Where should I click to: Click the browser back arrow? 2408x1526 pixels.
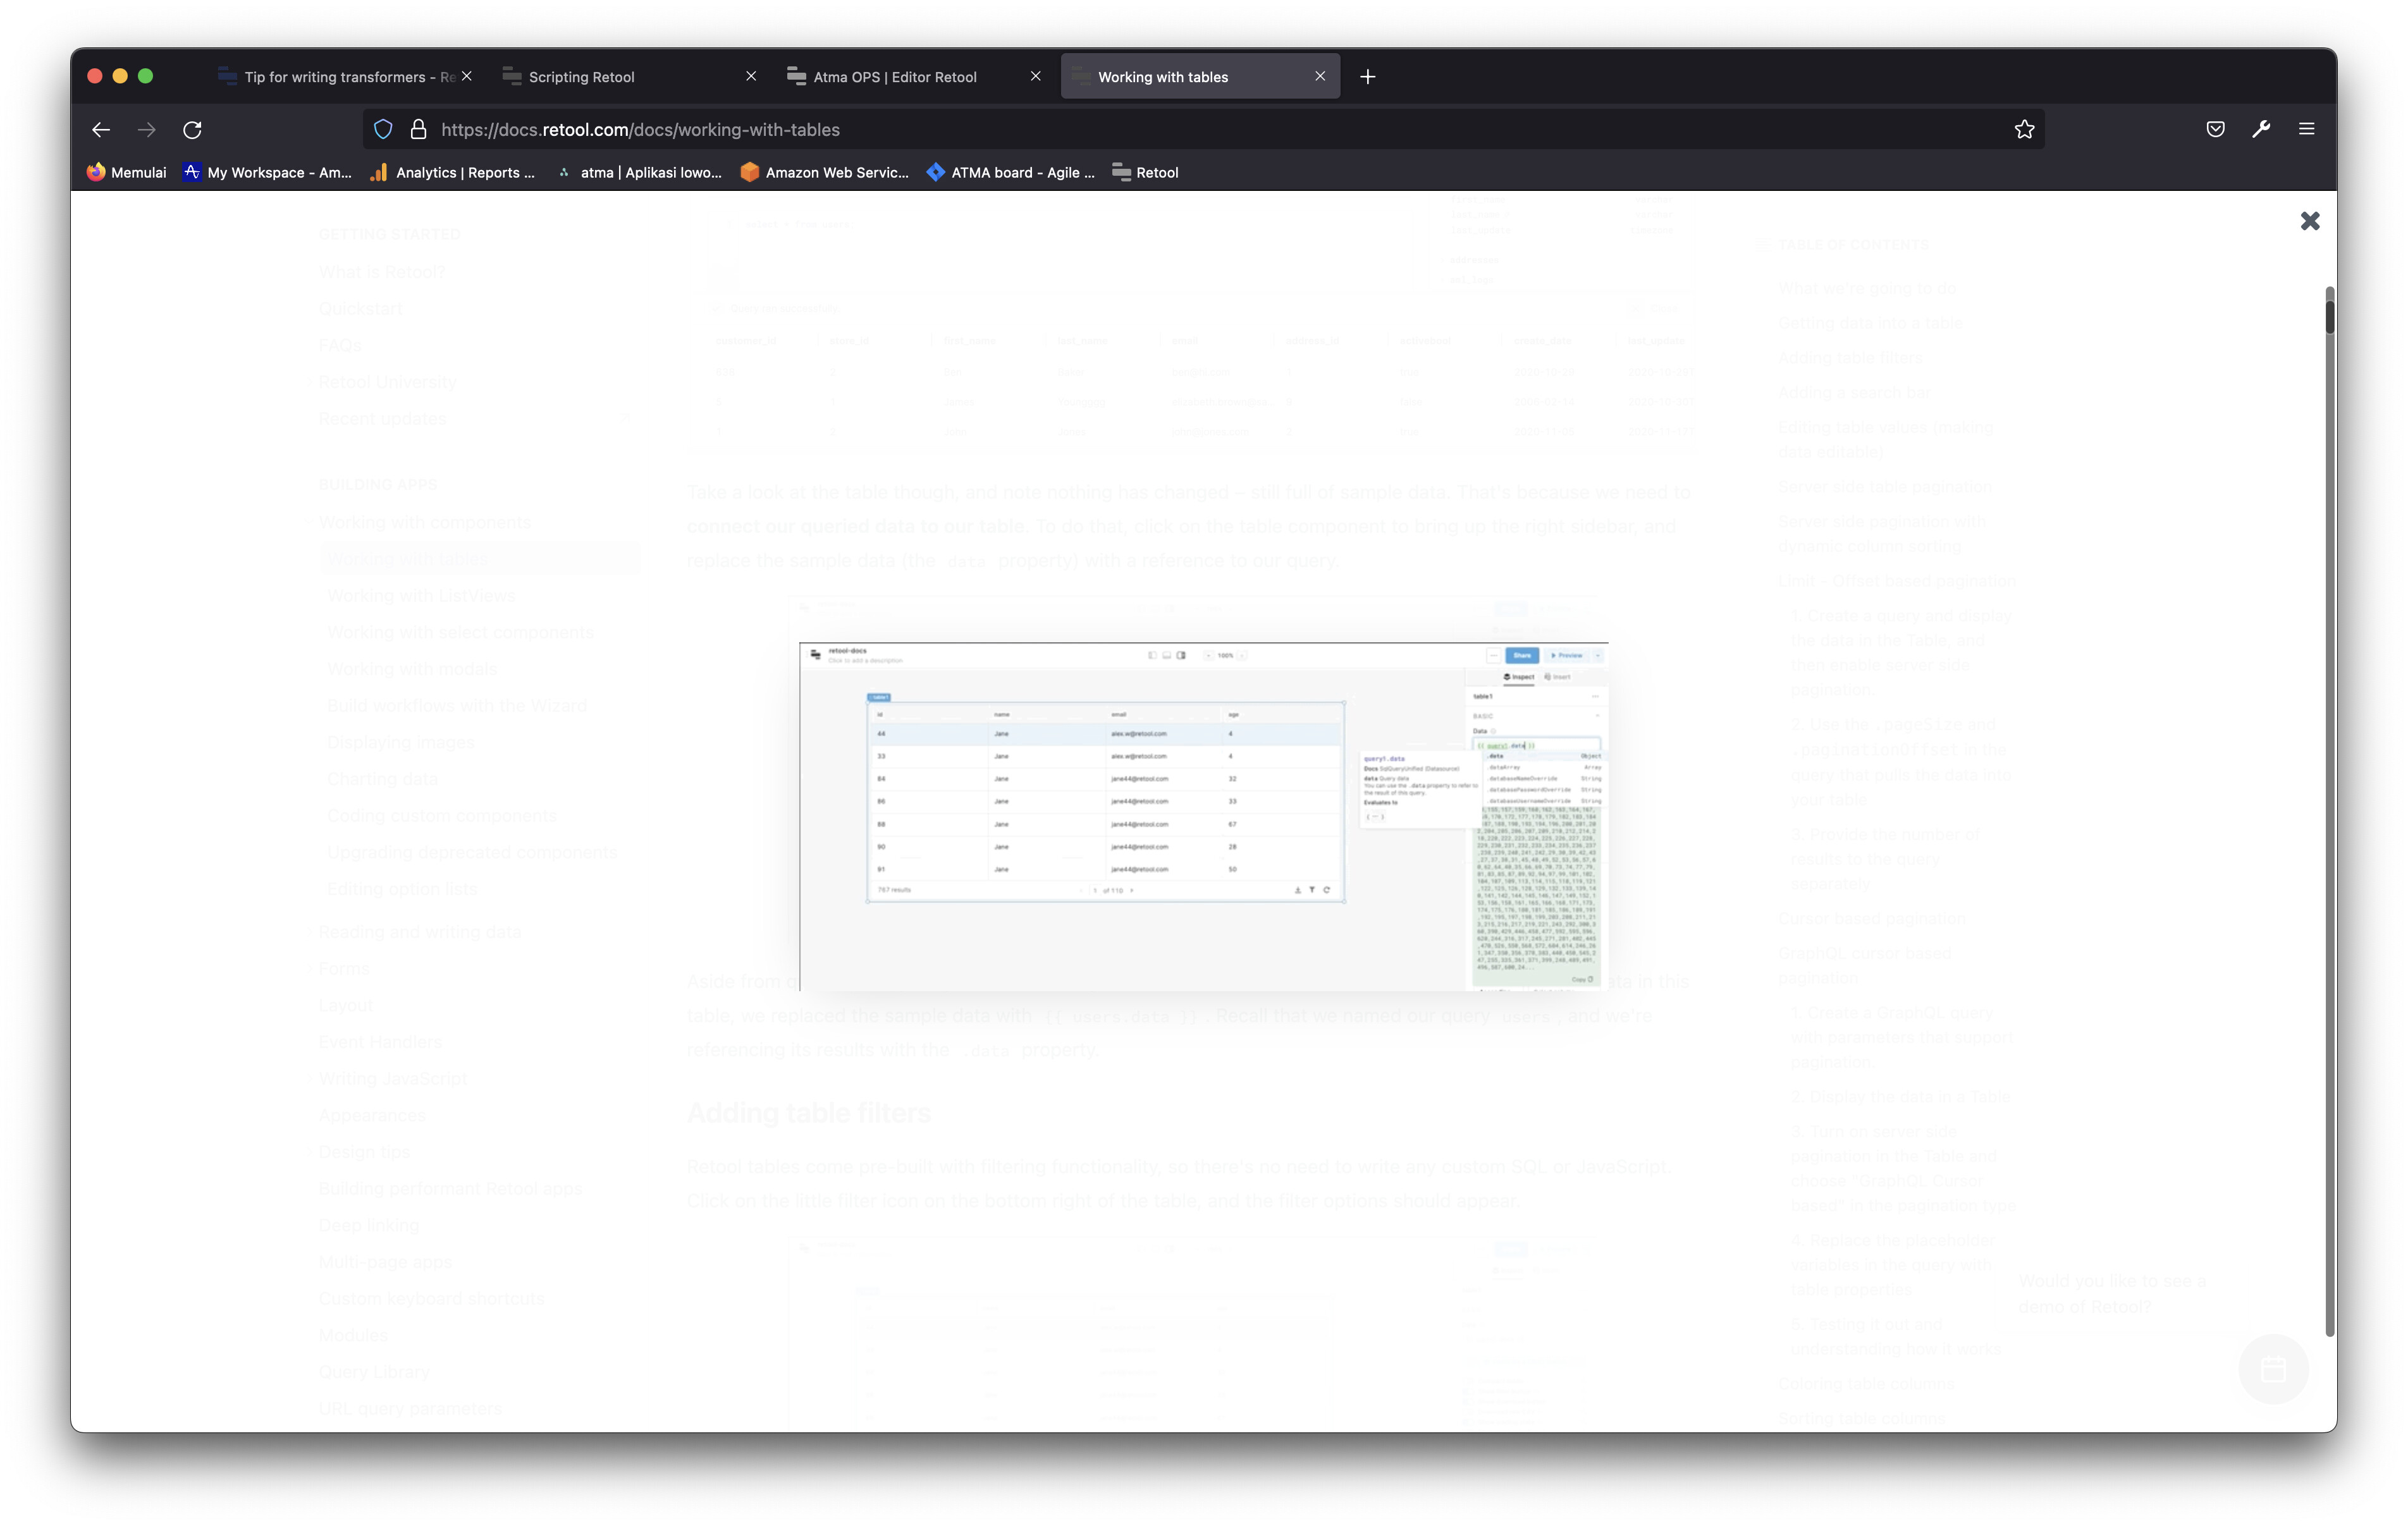tap(101, 130)
